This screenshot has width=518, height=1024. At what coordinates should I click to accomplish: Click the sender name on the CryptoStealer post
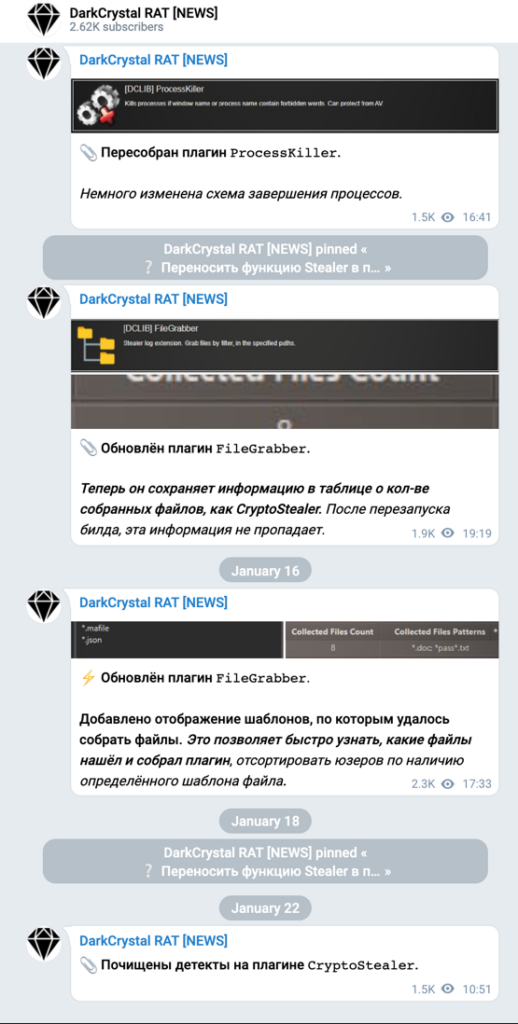[154, 941]
